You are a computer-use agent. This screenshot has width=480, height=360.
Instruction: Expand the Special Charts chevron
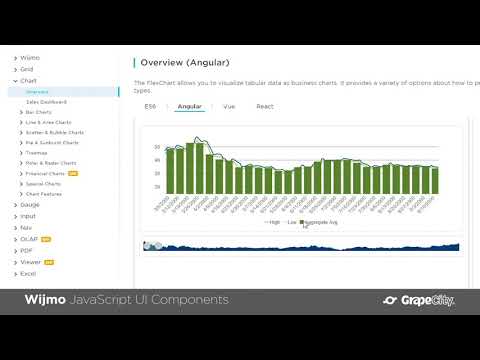click(21, 184)
